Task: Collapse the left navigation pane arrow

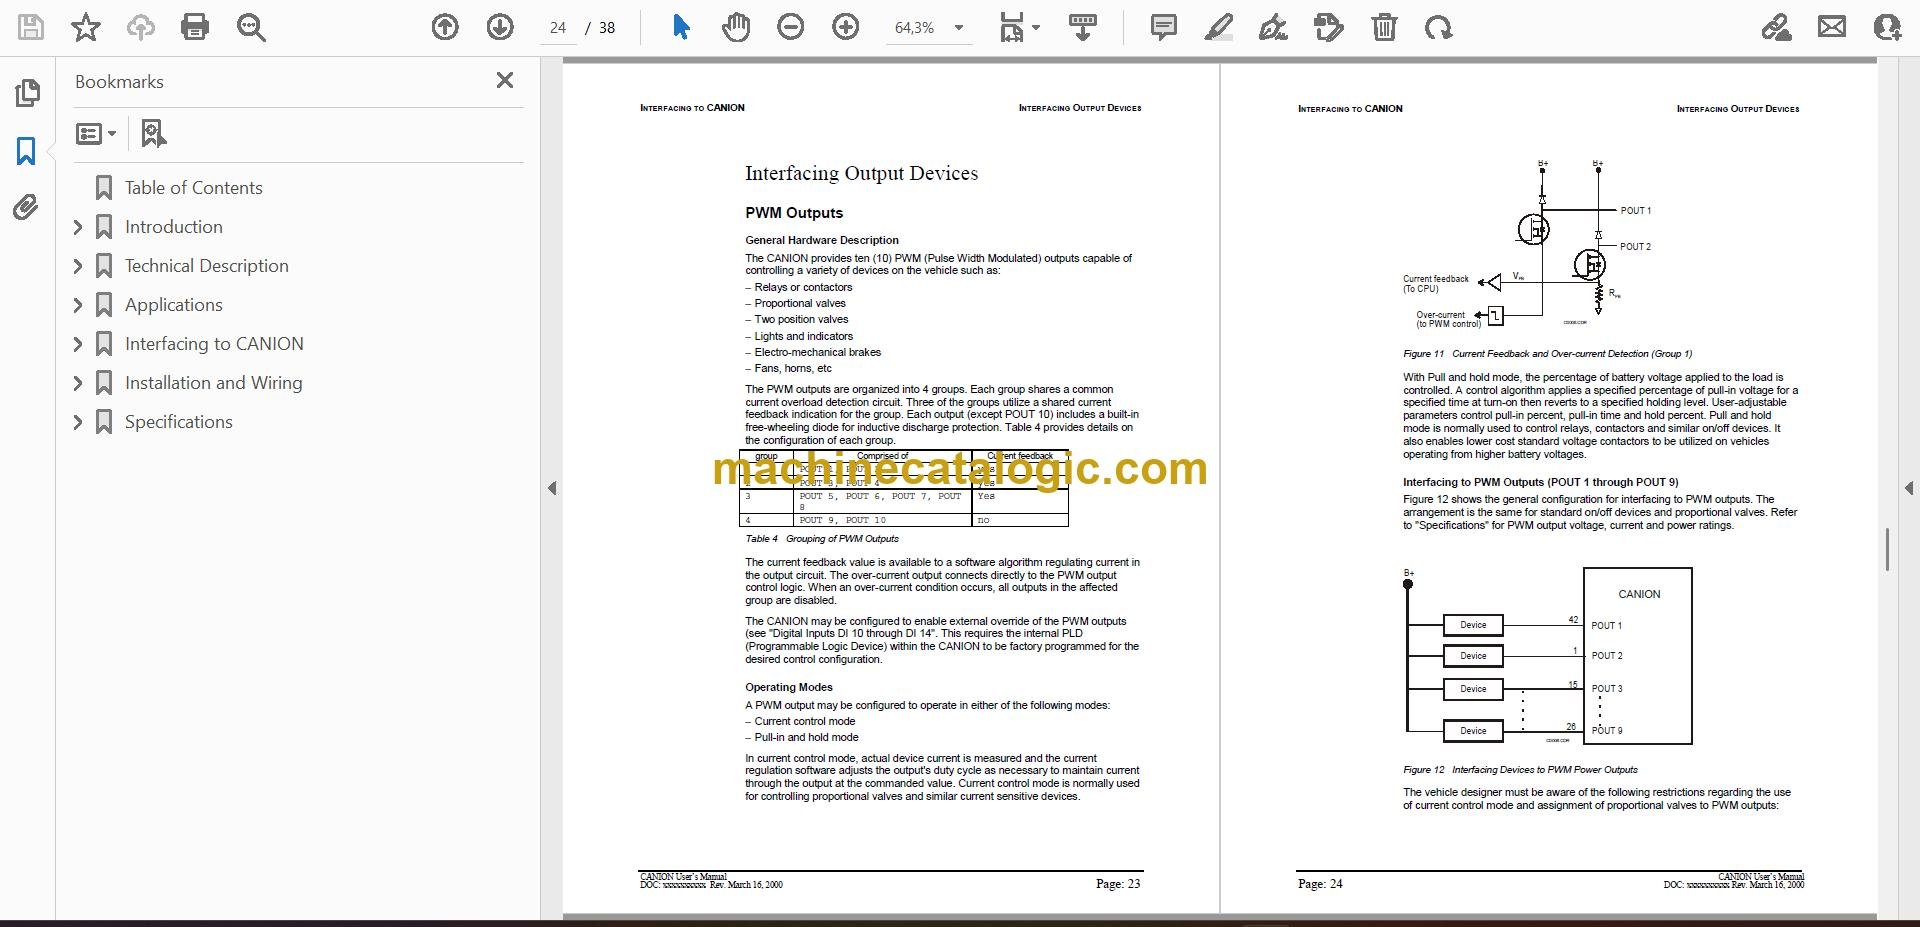Action: tap(552, 488)
